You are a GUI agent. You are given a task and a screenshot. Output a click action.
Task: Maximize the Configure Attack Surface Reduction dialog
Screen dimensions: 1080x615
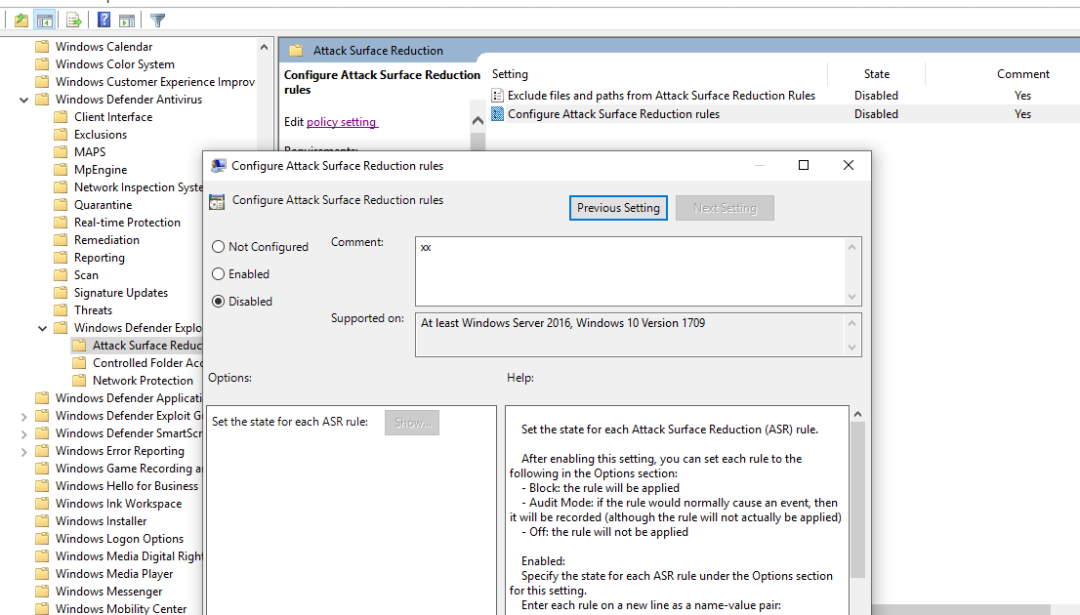803,165
